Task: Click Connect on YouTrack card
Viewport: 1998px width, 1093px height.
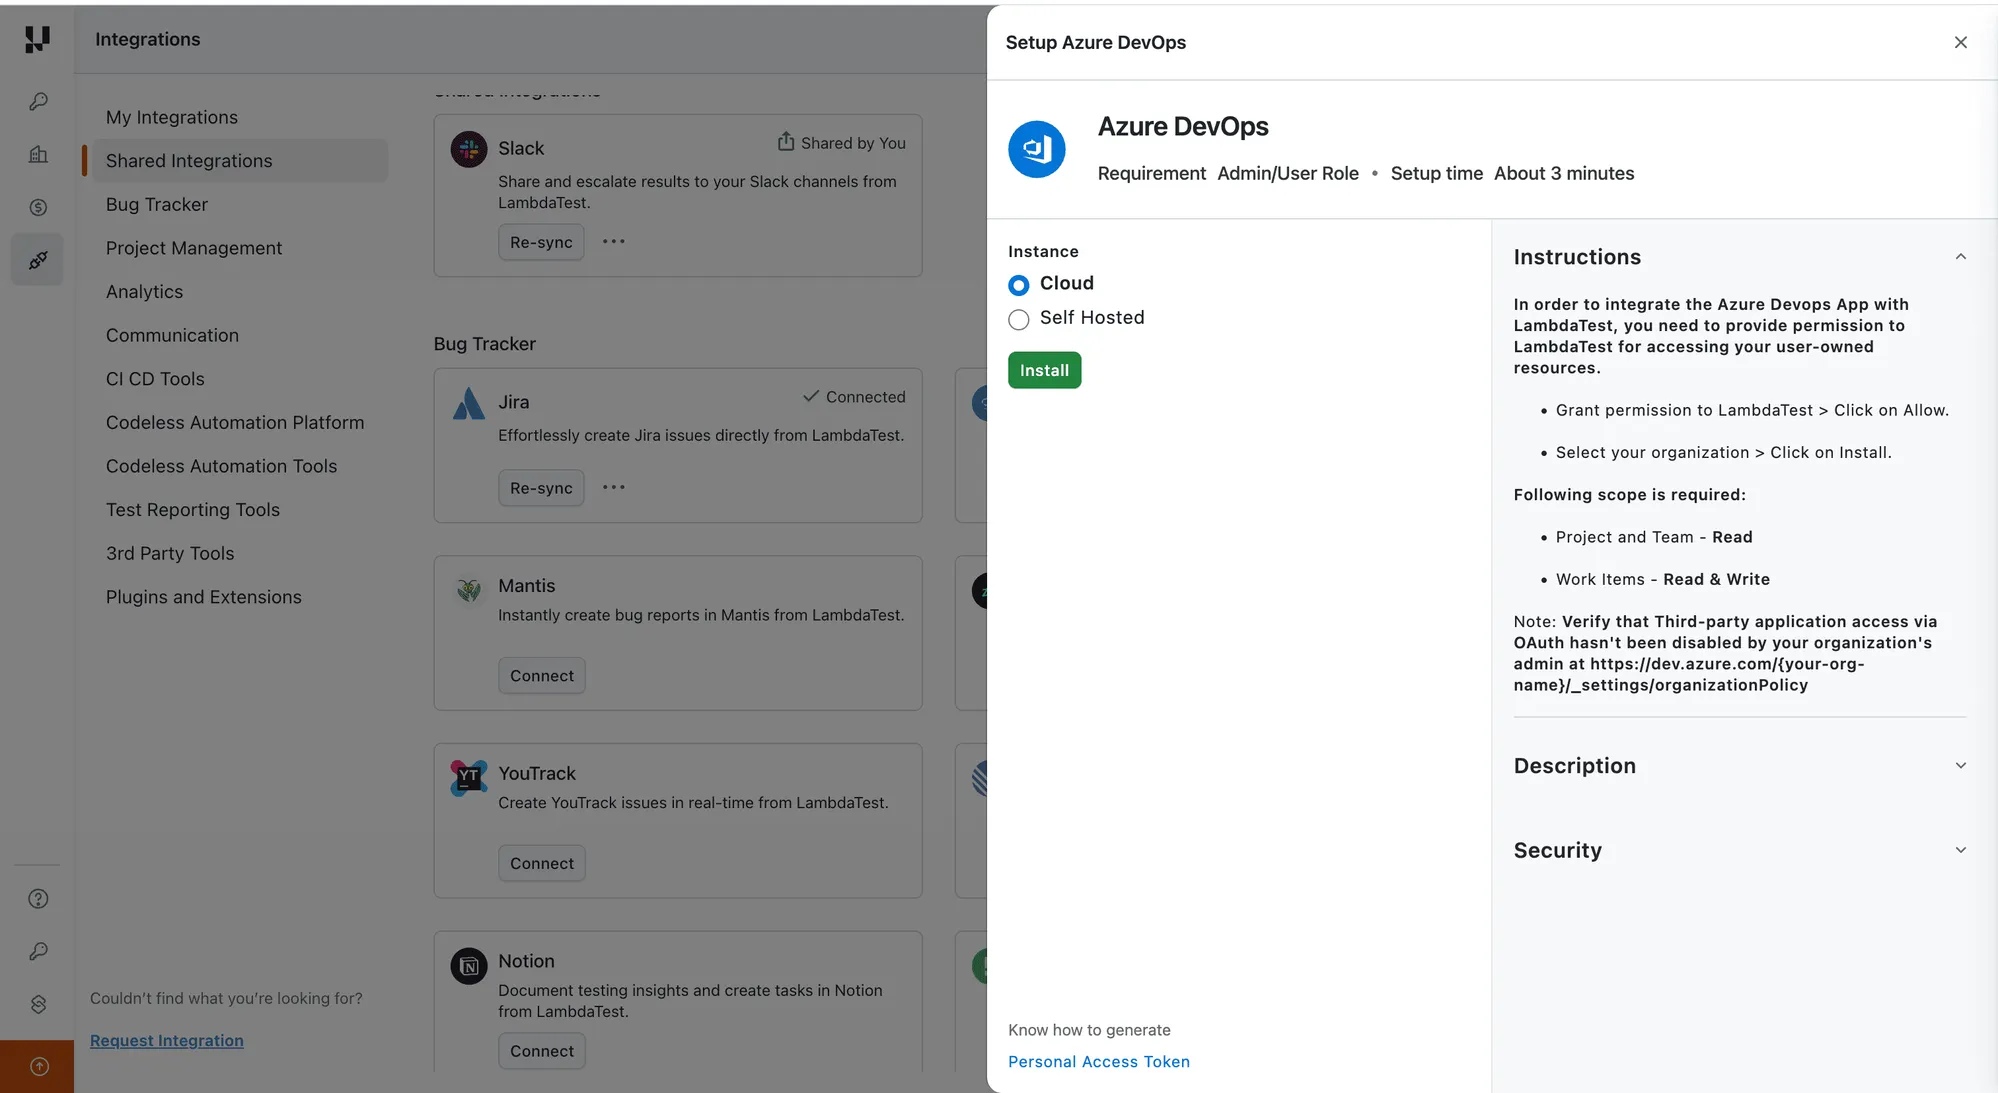Action: point(542,863)
